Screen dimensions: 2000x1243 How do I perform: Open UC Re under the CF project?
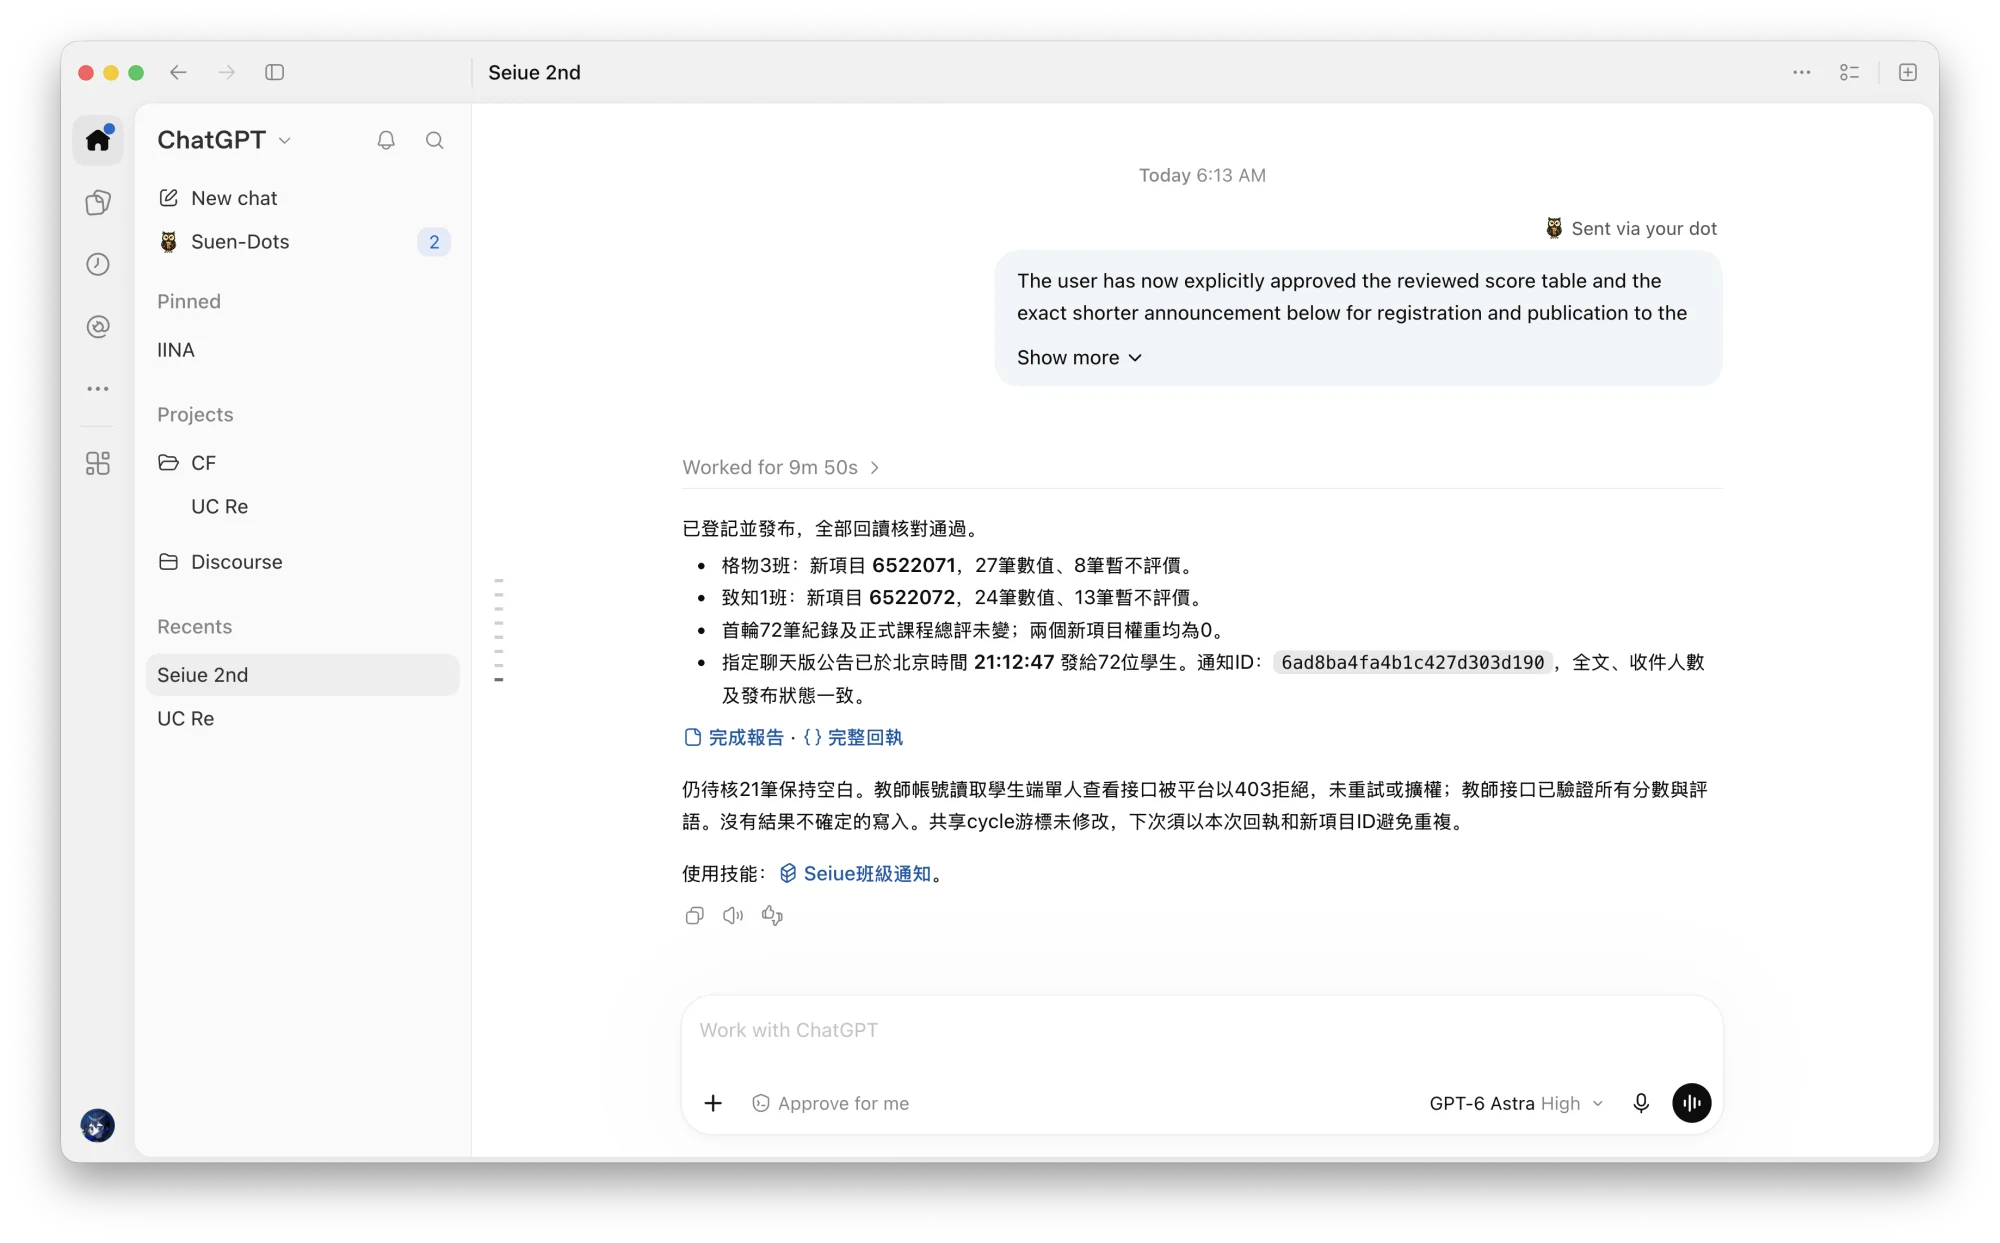point(303,506)
